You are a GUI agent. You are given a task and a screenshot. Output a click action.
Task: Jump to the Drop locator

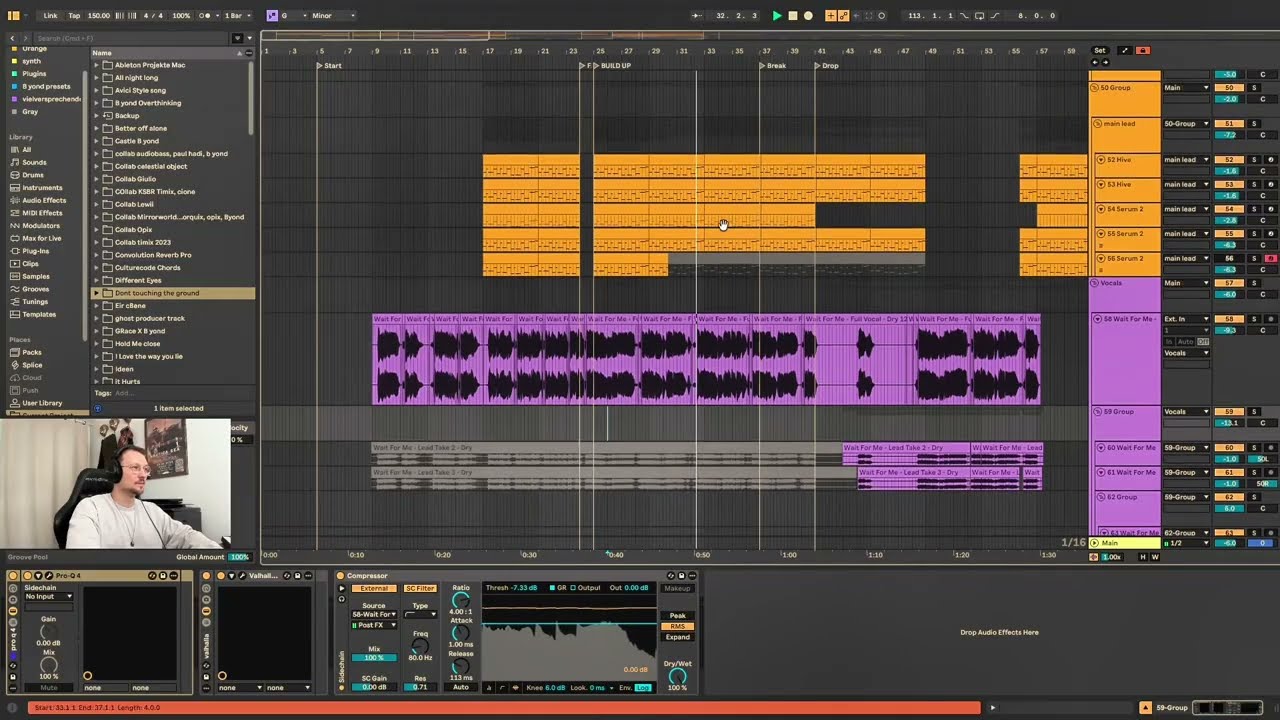click(x=826, y=66)
